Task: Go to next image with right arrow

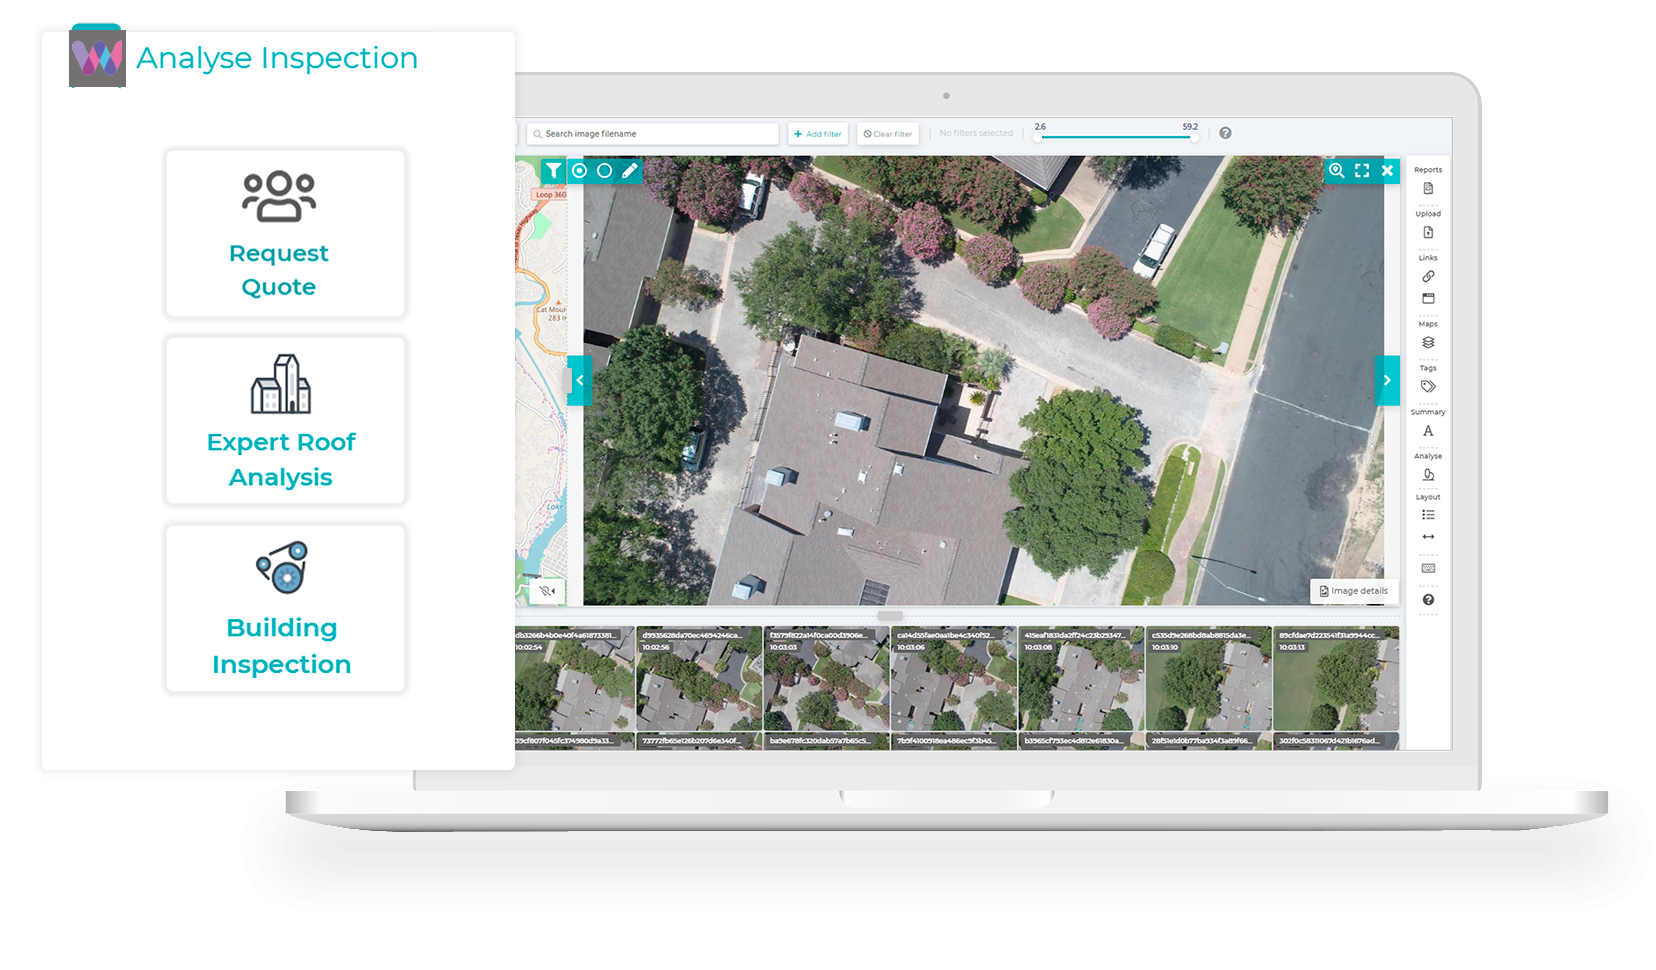Action: pyautogui.click(x=1387, y=380)
